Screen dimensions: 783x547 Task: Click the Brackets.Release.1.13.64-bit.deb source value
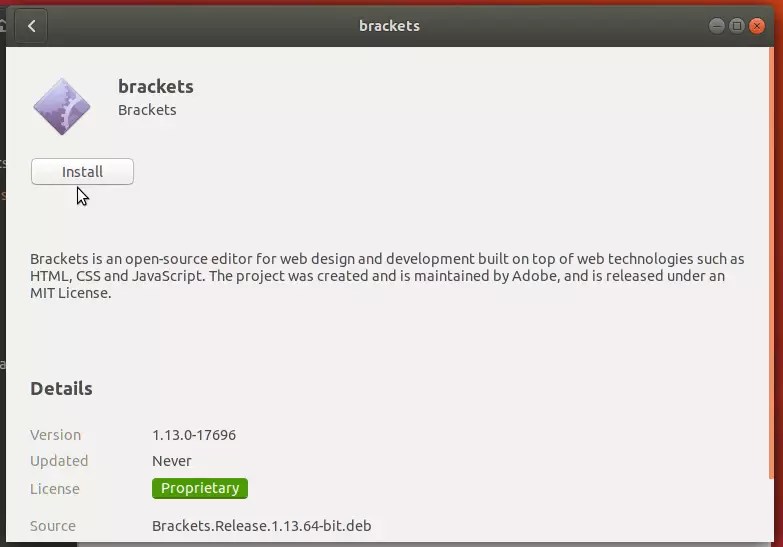(262, 526)
